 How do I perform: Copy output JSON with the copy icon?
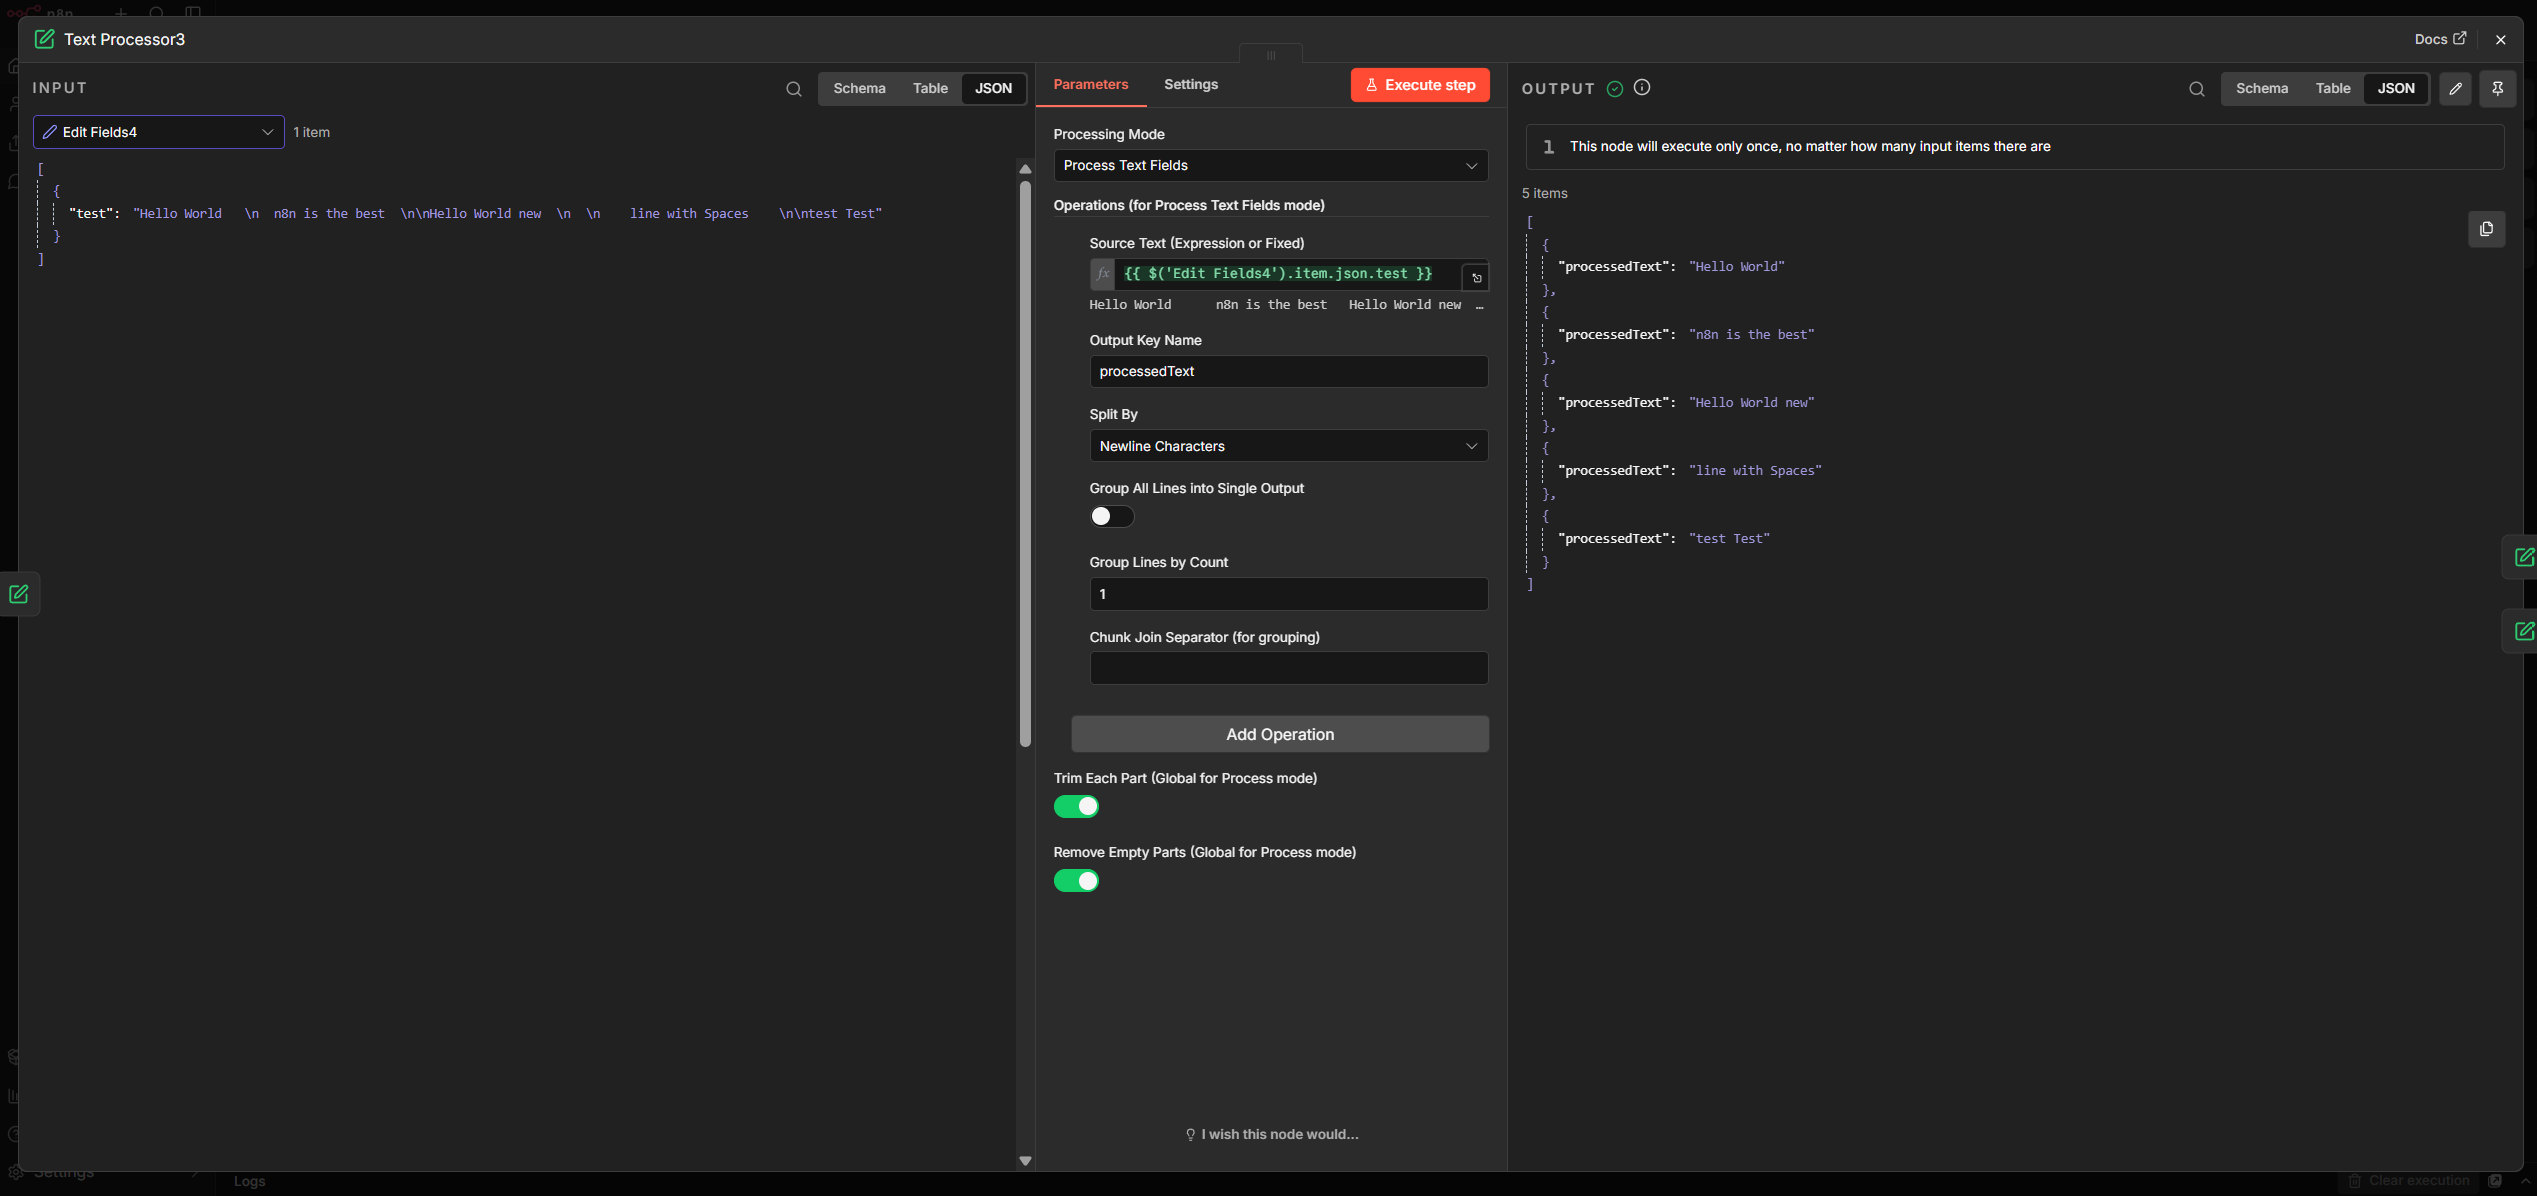point(2486,229)
